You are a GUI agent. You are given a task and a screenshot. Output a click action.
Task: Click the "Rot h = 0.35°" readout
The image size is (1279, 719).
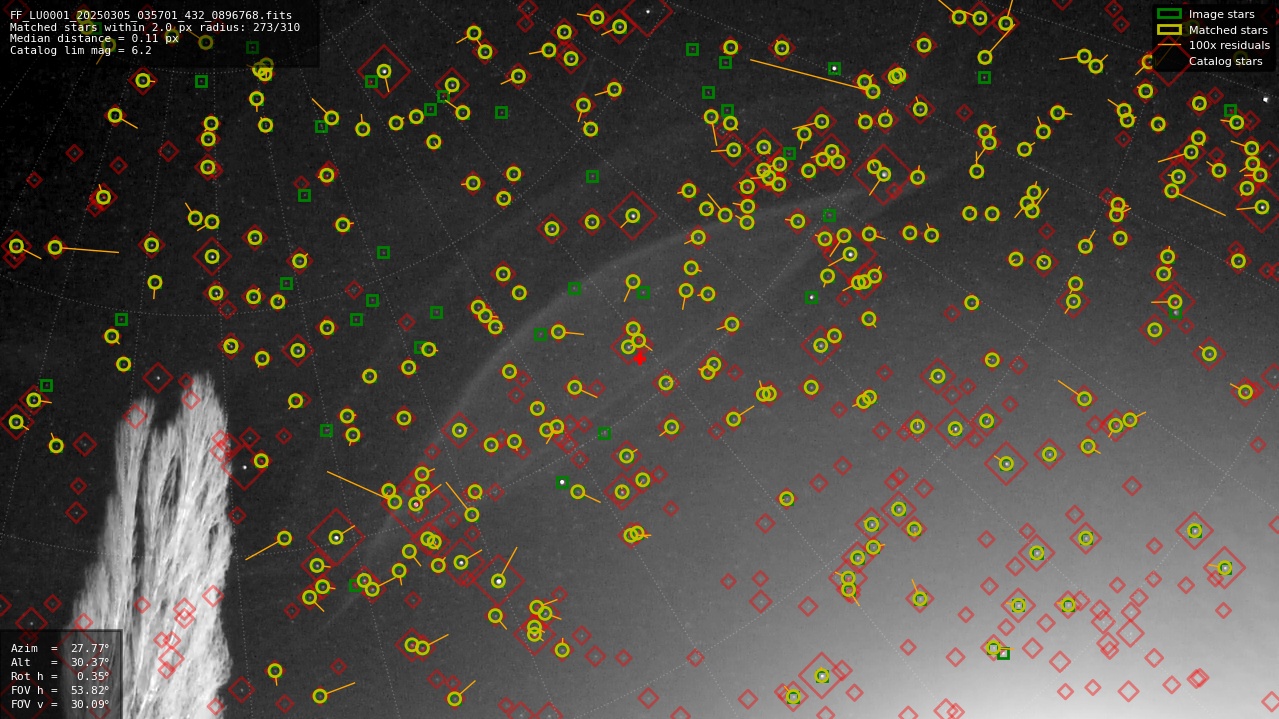click(x=60, y=677)
